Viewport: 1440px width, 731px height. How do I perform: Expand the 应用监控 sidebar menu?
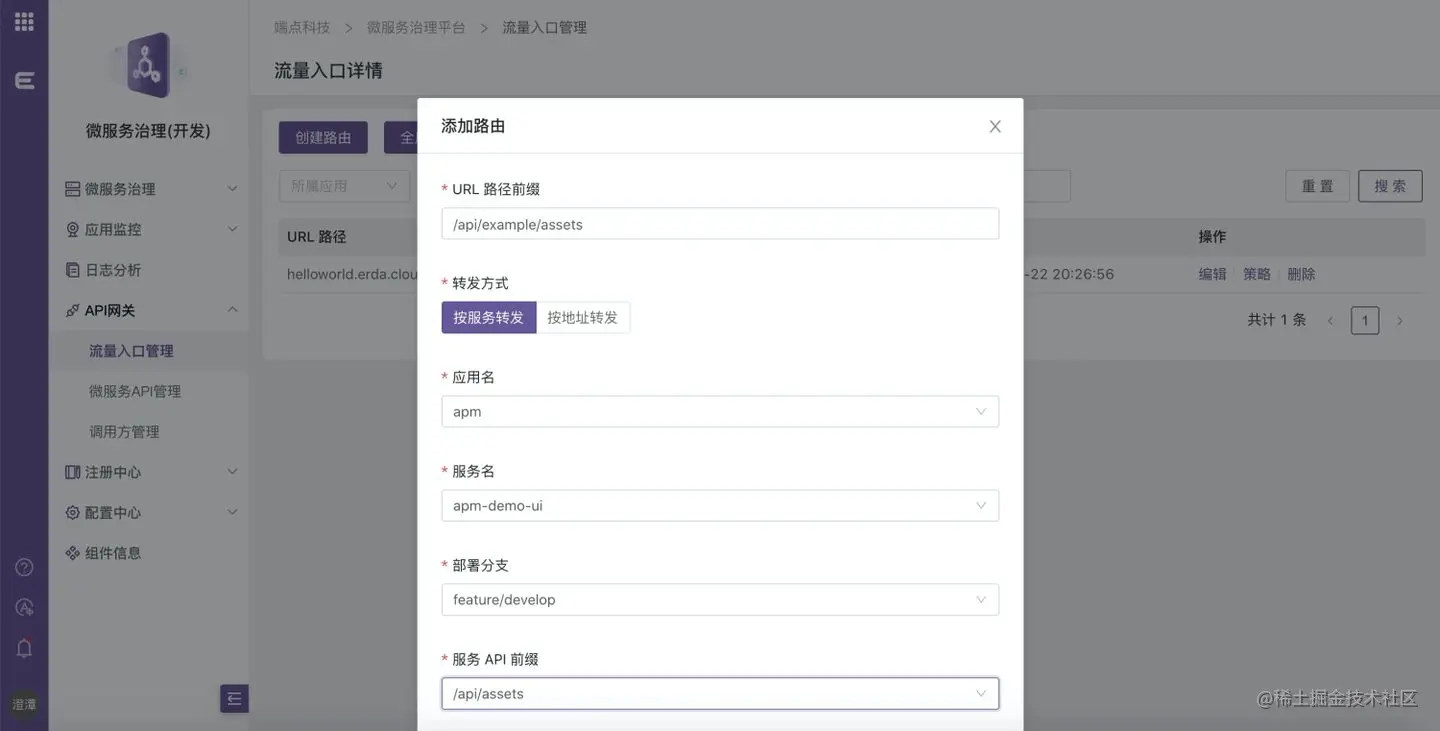(150, 229)
